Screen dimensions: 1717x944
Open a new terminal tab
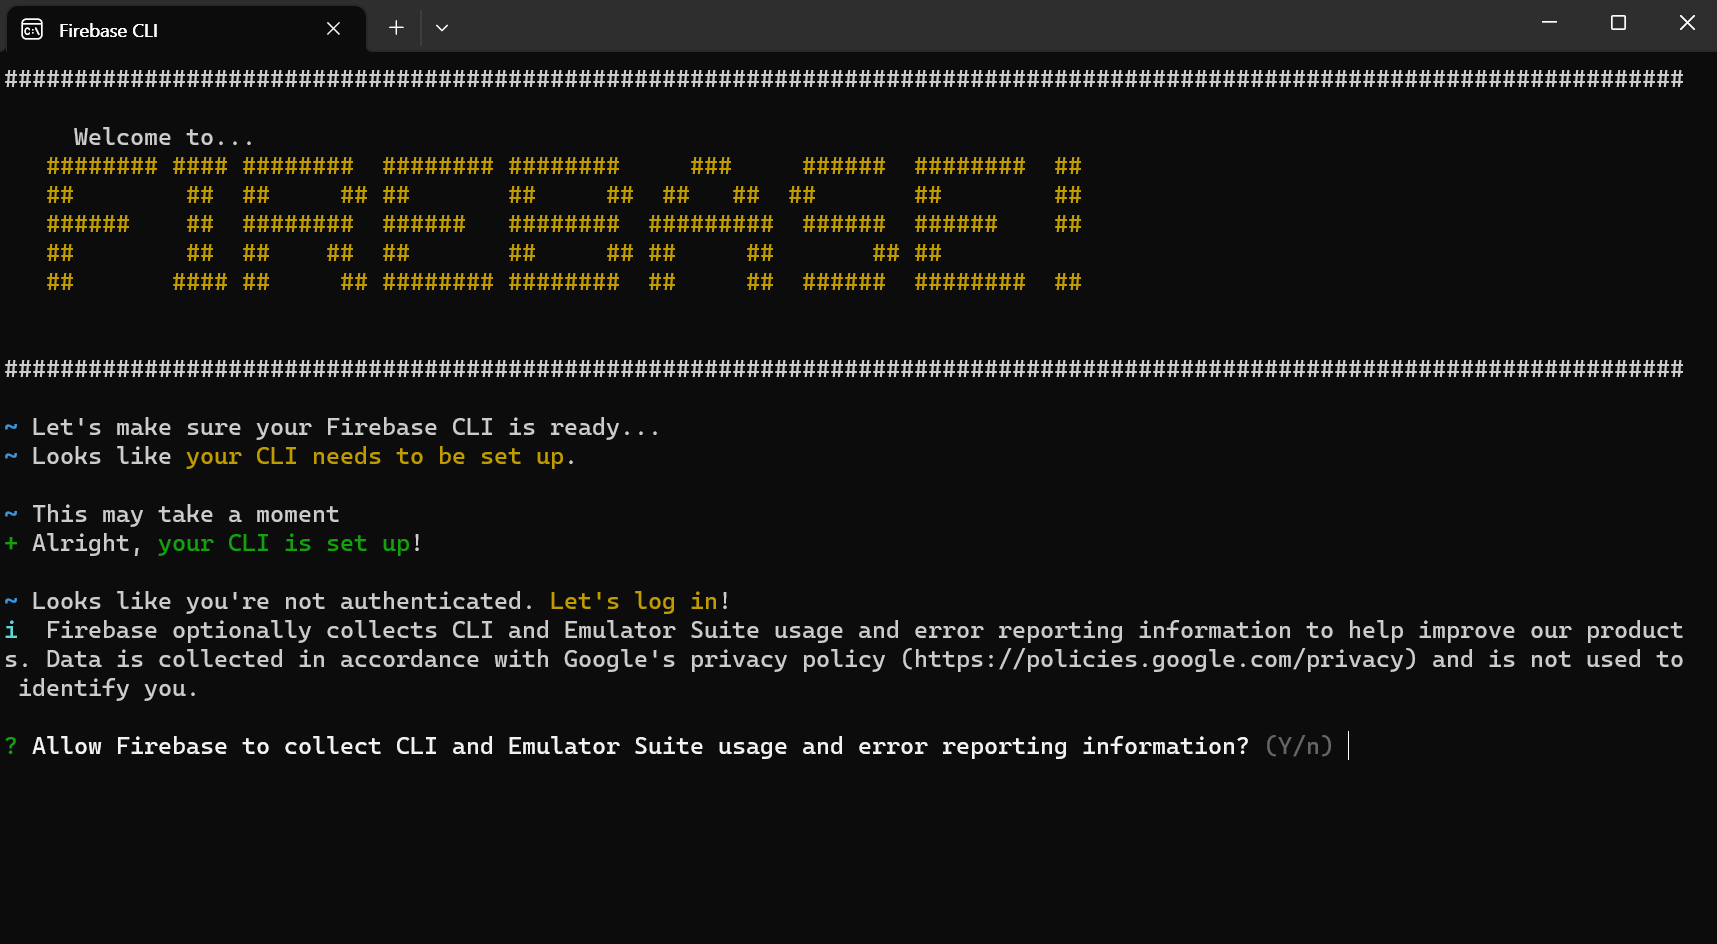click(396, 28)
